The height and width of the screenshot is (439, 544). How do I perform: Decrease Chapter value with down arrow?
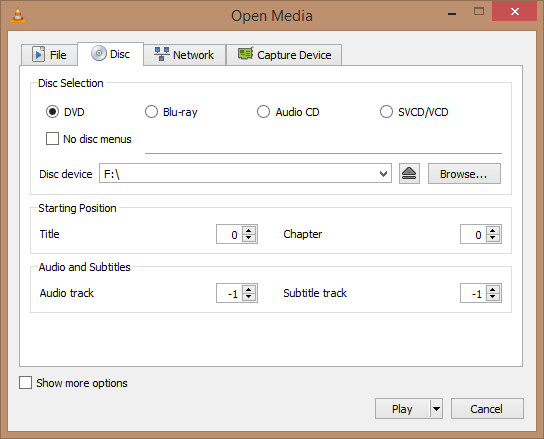(493, 238)
